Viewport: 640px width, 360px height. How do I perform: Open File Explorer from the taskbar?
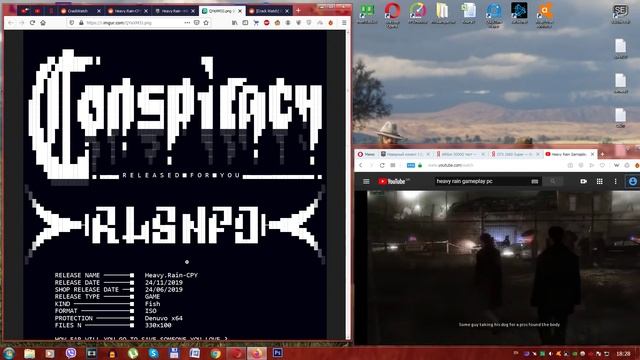(x=29, y=353)
